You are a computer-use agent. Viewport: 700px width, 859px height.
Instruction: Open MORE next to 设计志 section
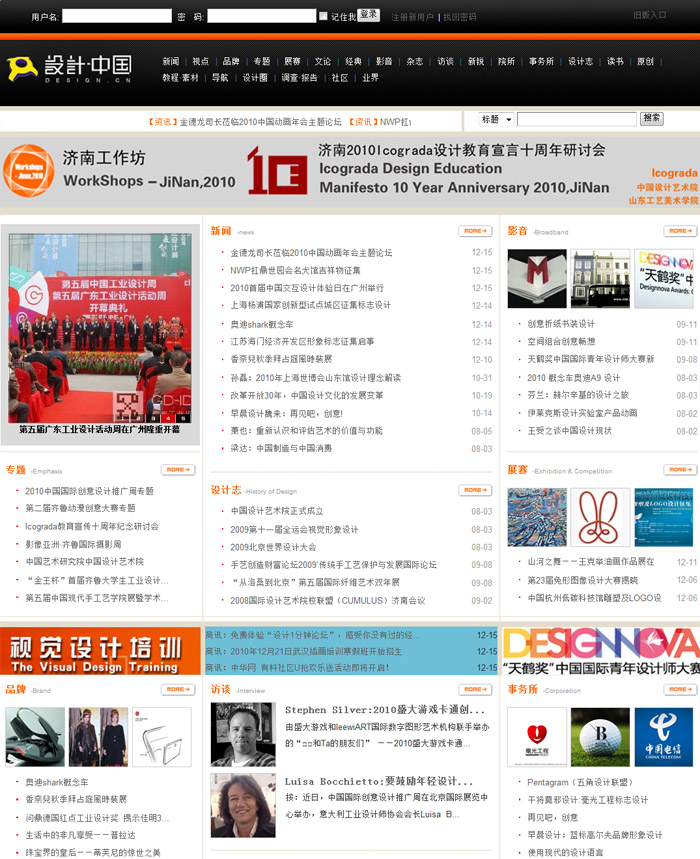[475, 490]
